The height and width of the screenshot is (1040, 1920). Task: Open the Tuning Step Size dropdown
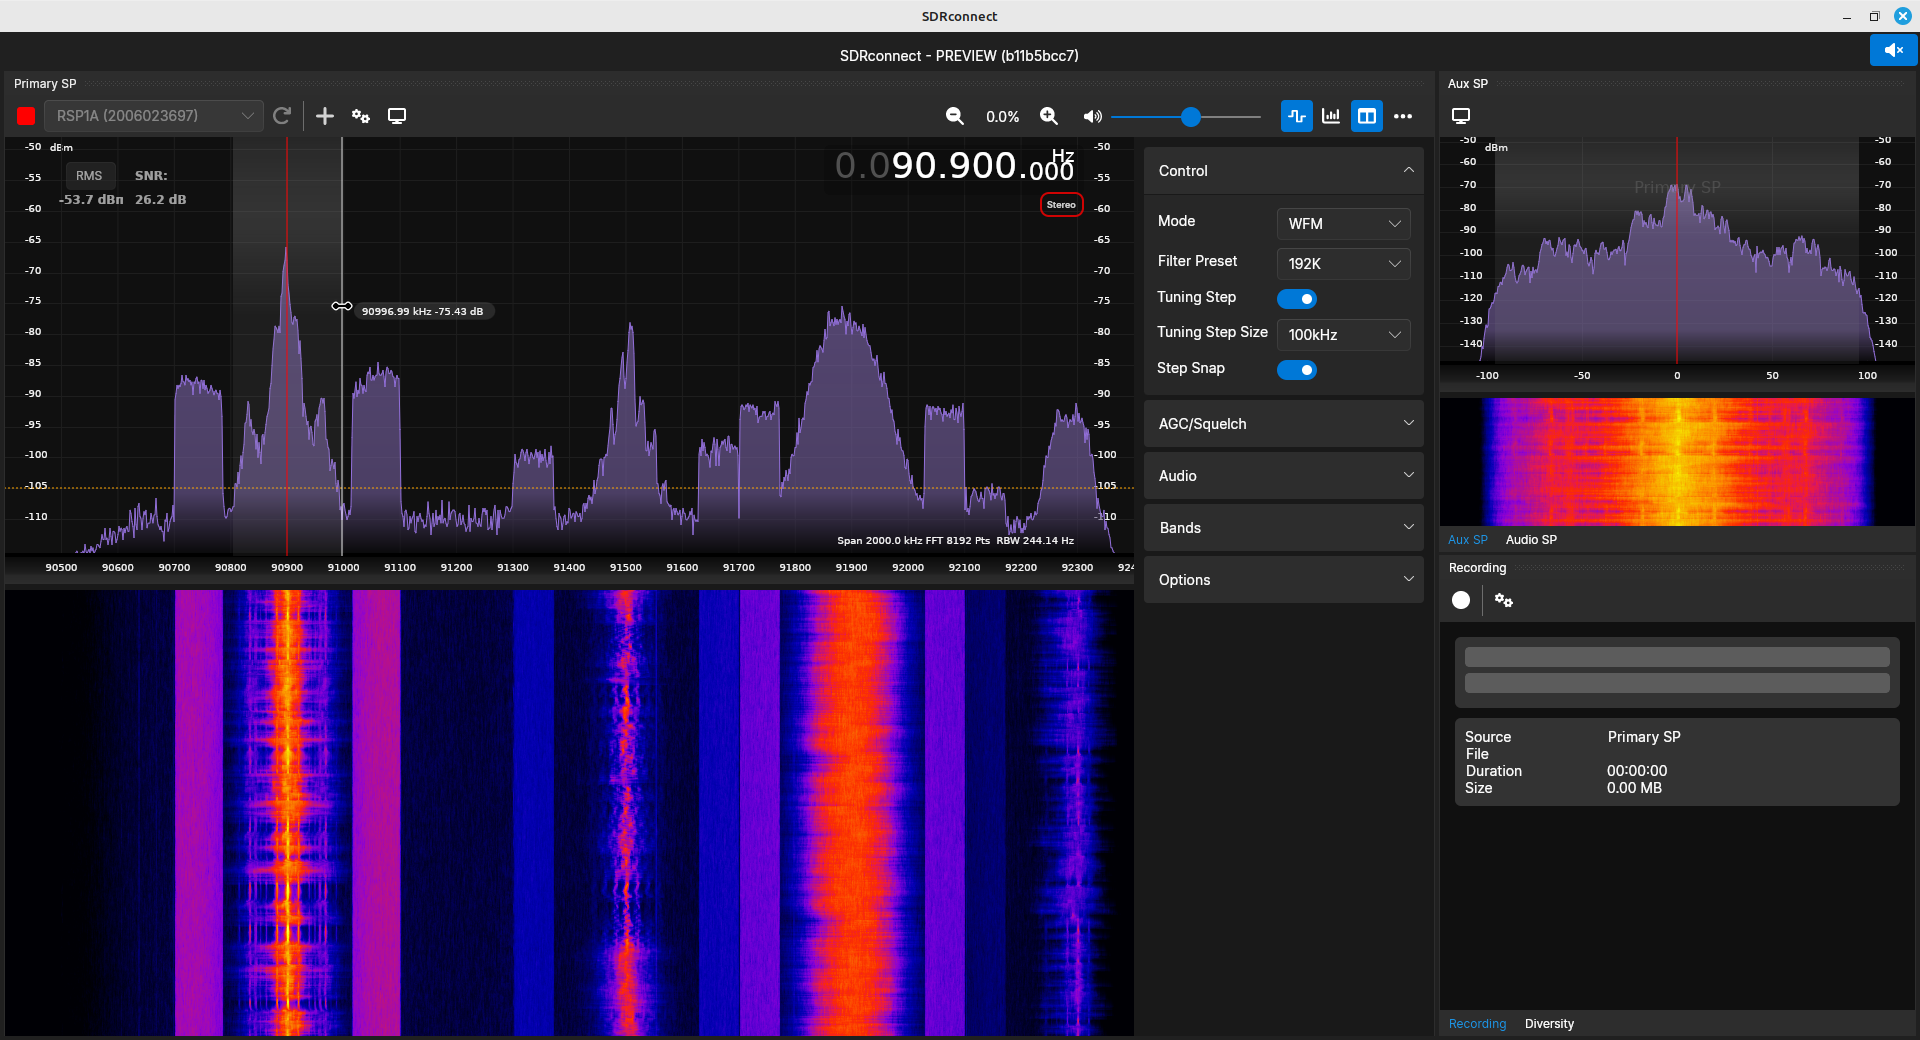tap(1343, 334)
